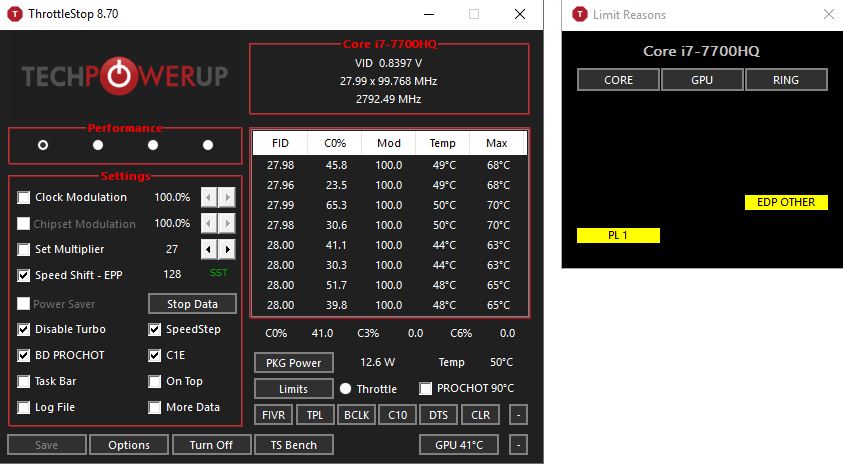Image resolution: width=843 pixels, height=464 pixels.
Task: Click the Max column header
Action: tap(497, 143)
